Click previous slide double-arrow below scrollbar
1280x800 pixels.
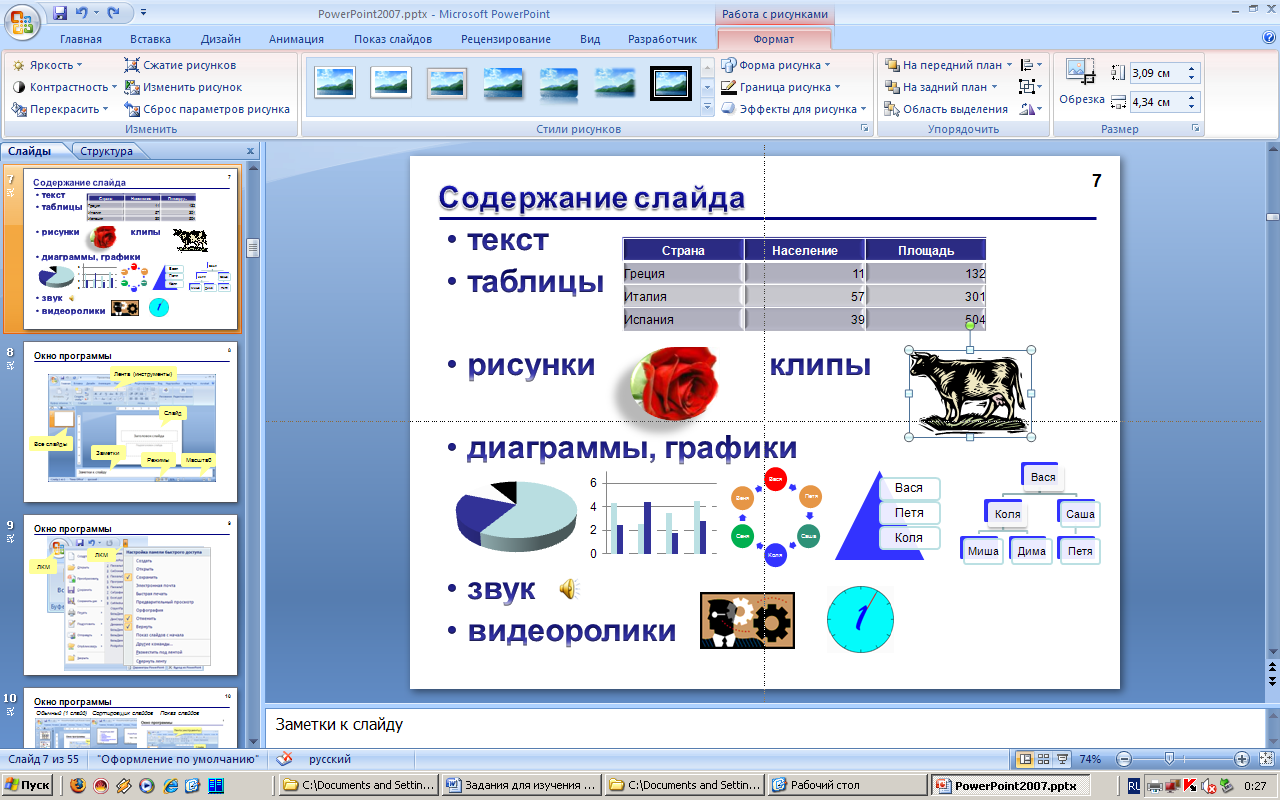[1272, 665]
